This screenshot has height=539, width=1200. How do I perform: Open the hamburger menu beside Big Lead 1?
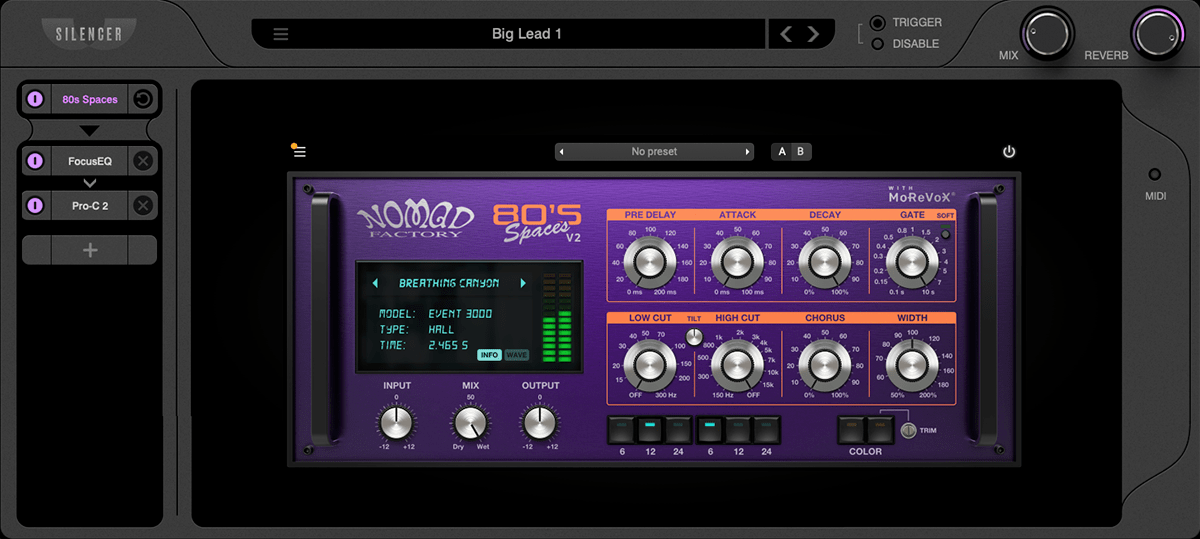tap(281, 34)
